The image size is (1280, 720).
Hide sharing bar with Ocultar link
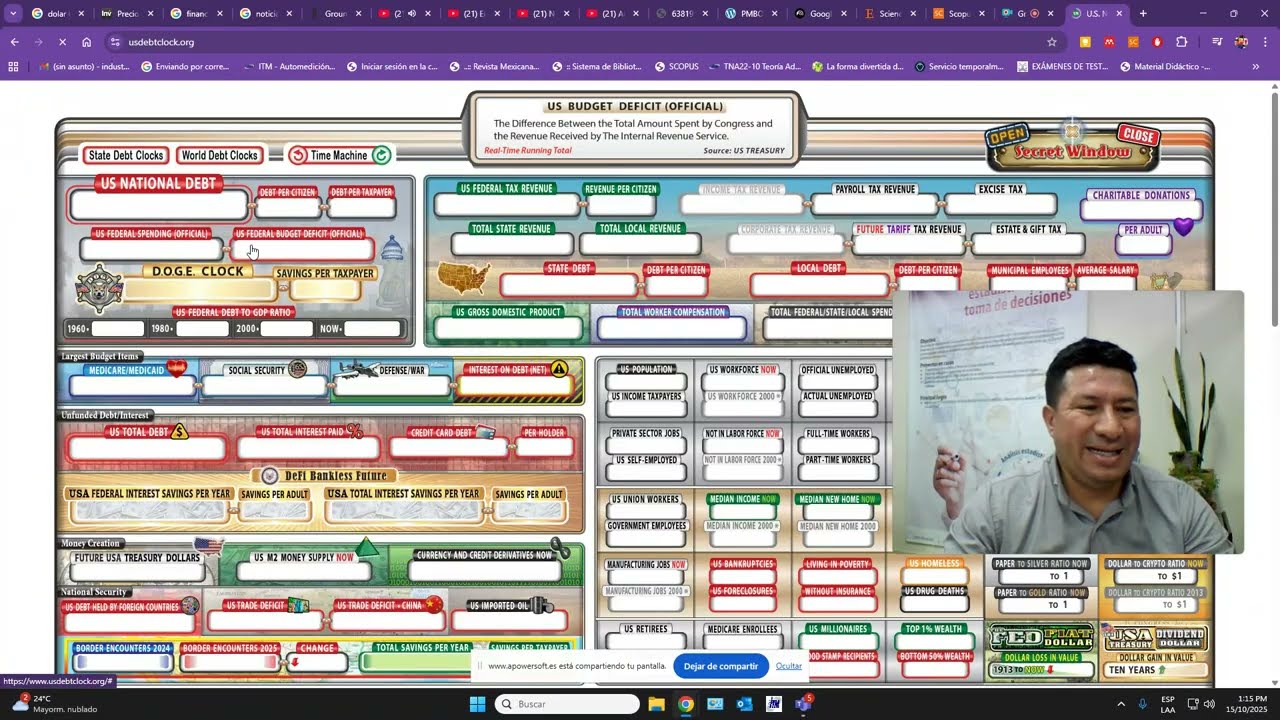[x=789, y=666]
